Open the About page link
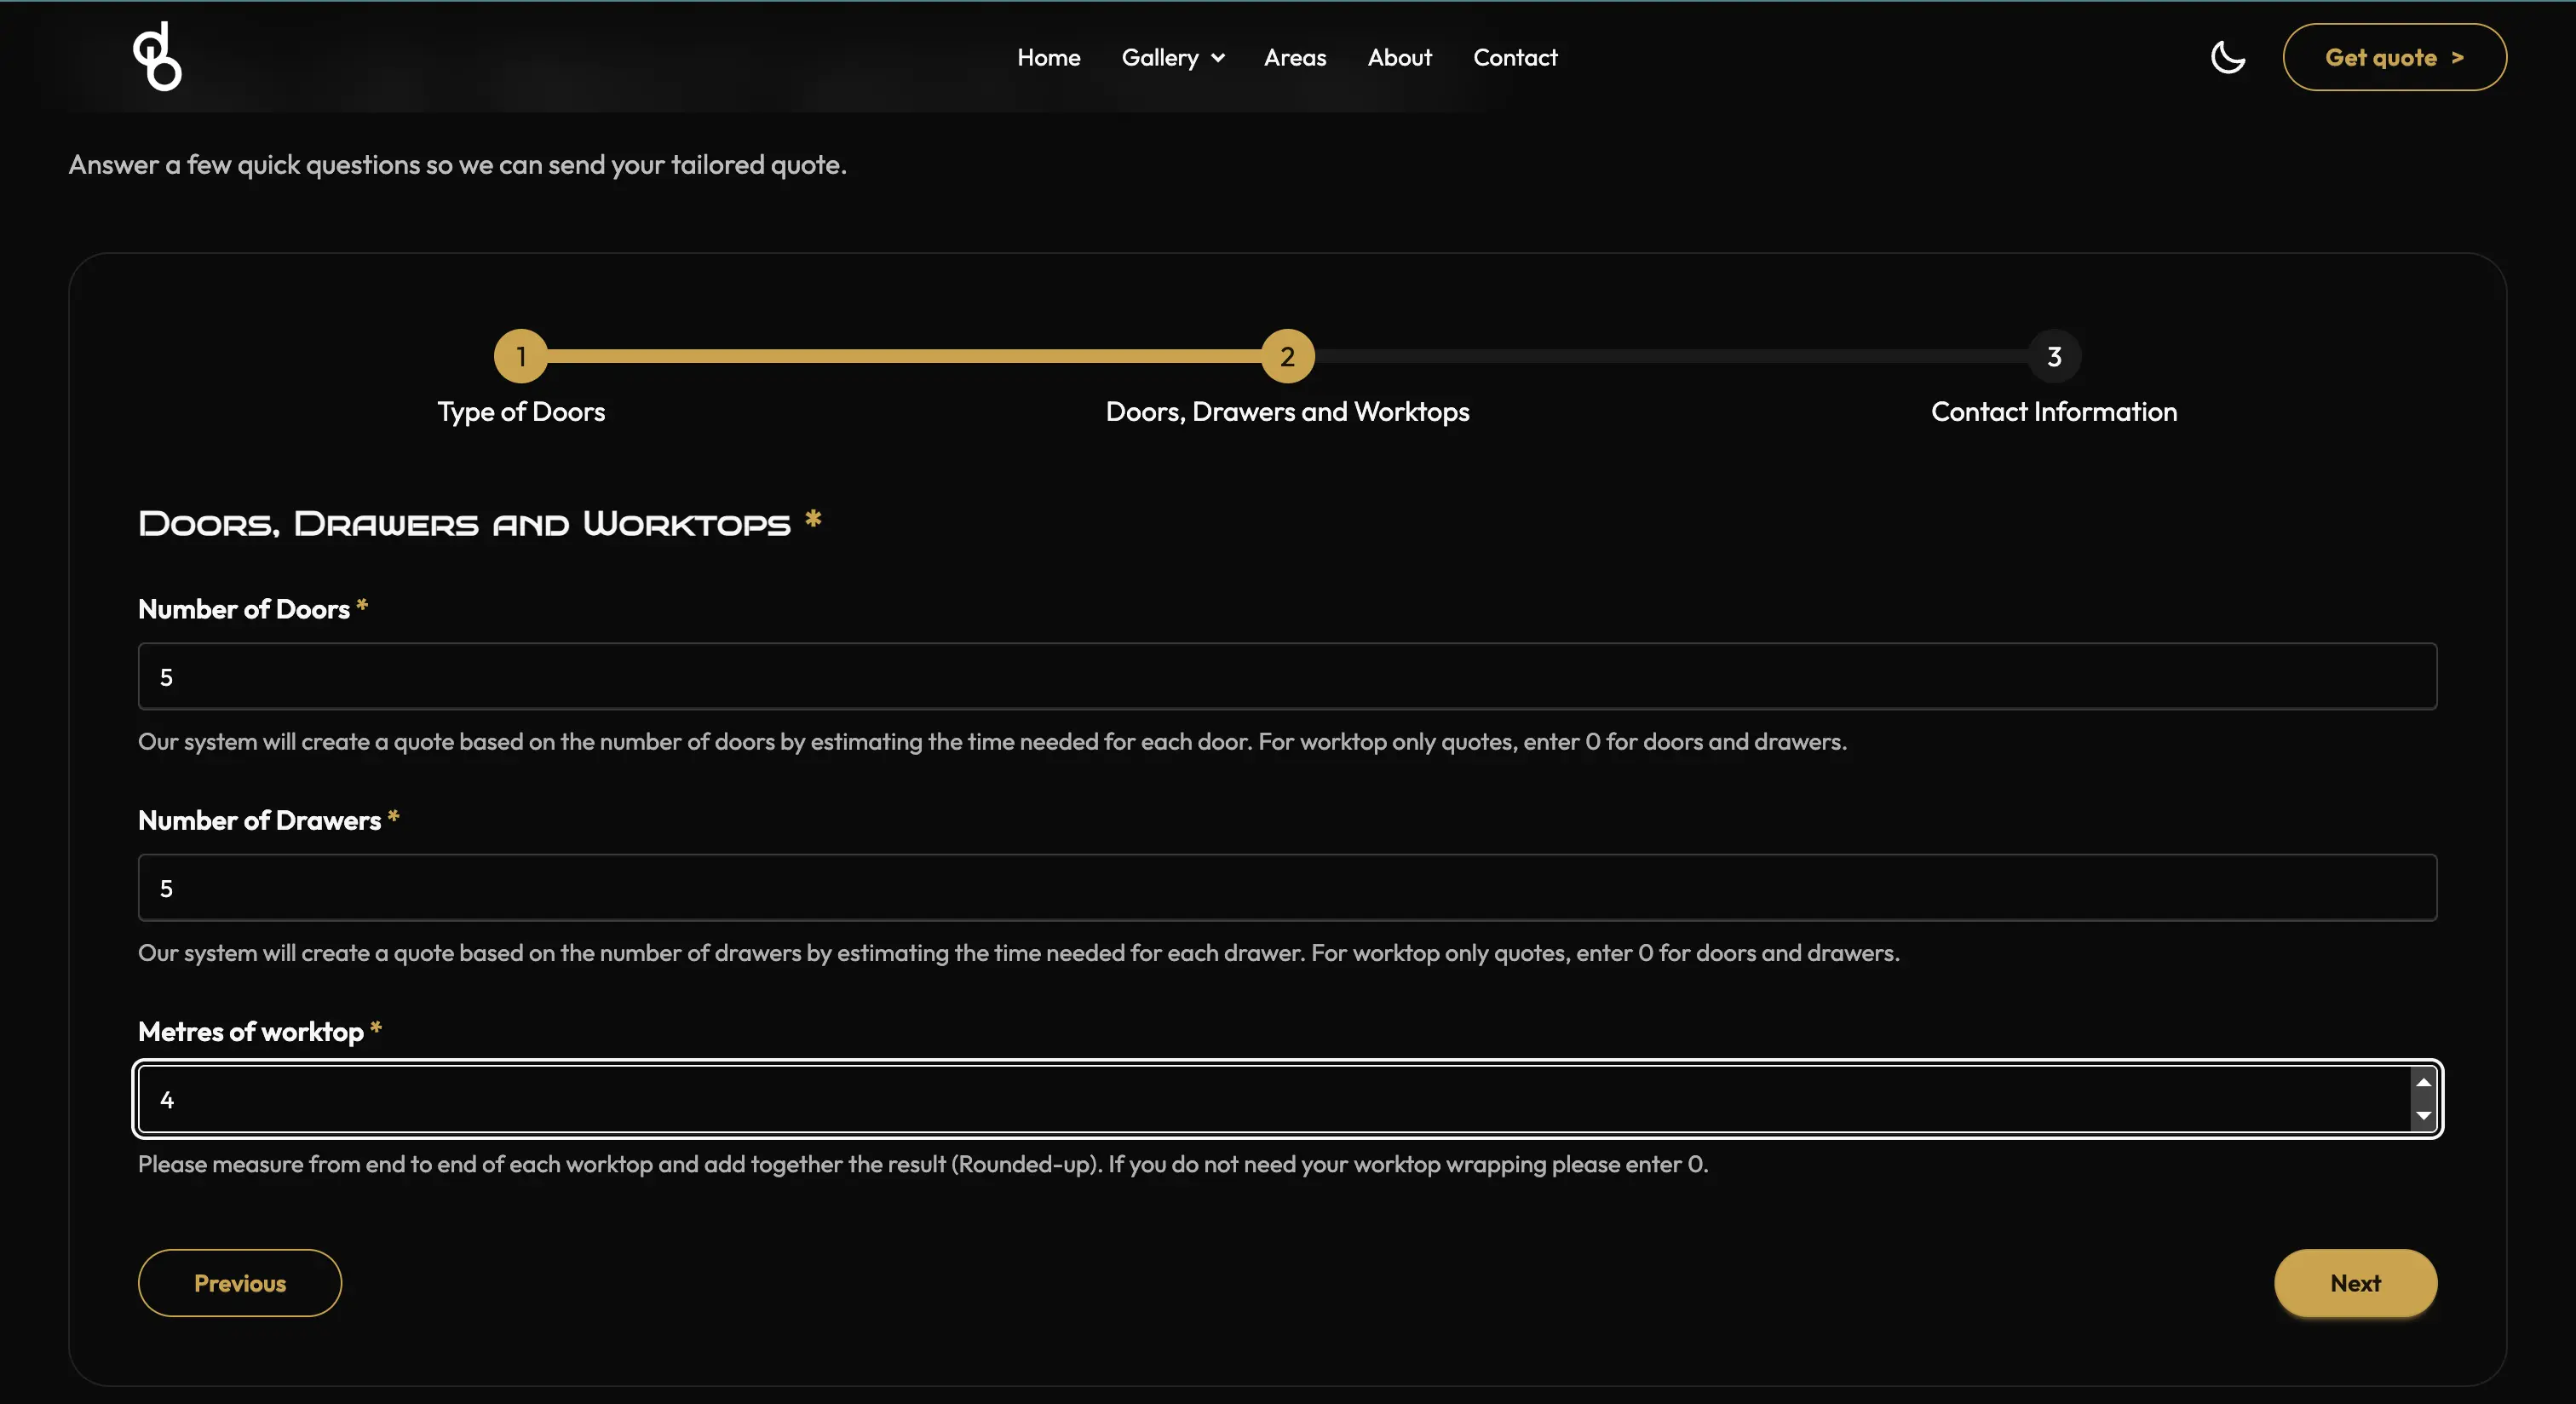The height and width of the screenshot is (1404, 2576). 1399,57
